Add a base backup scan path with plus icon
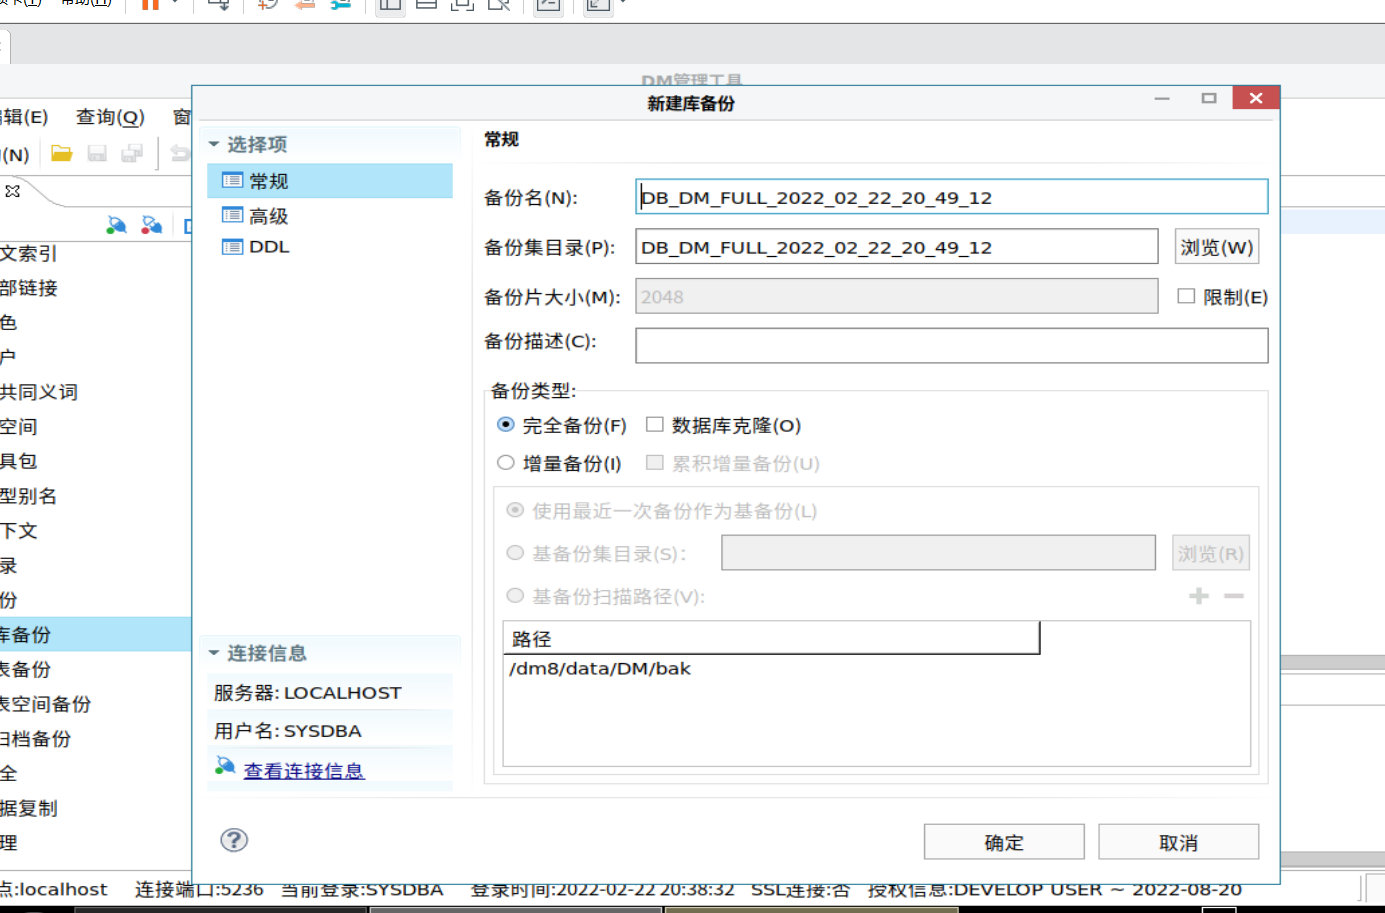This screenshot has height=913, width=1385. pyautogui.click(x=1199, y=596)
